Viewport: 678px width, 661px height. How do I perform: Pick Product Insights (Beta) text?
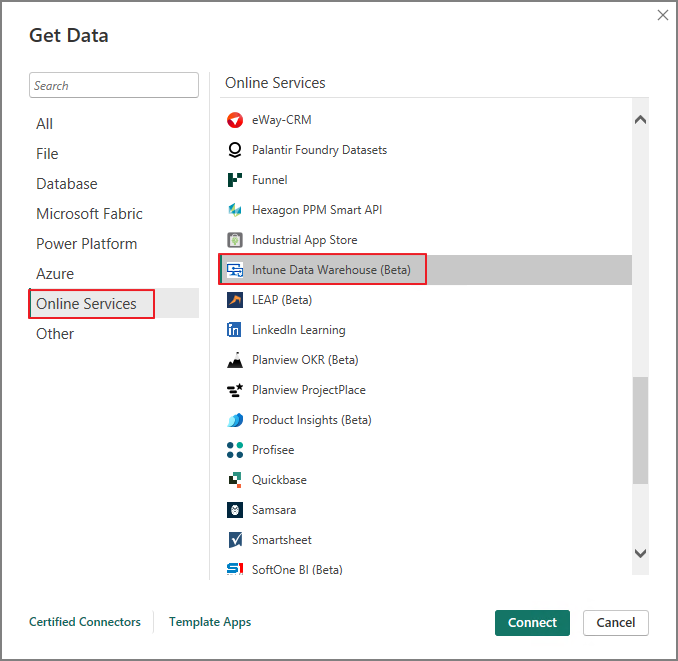312,420
